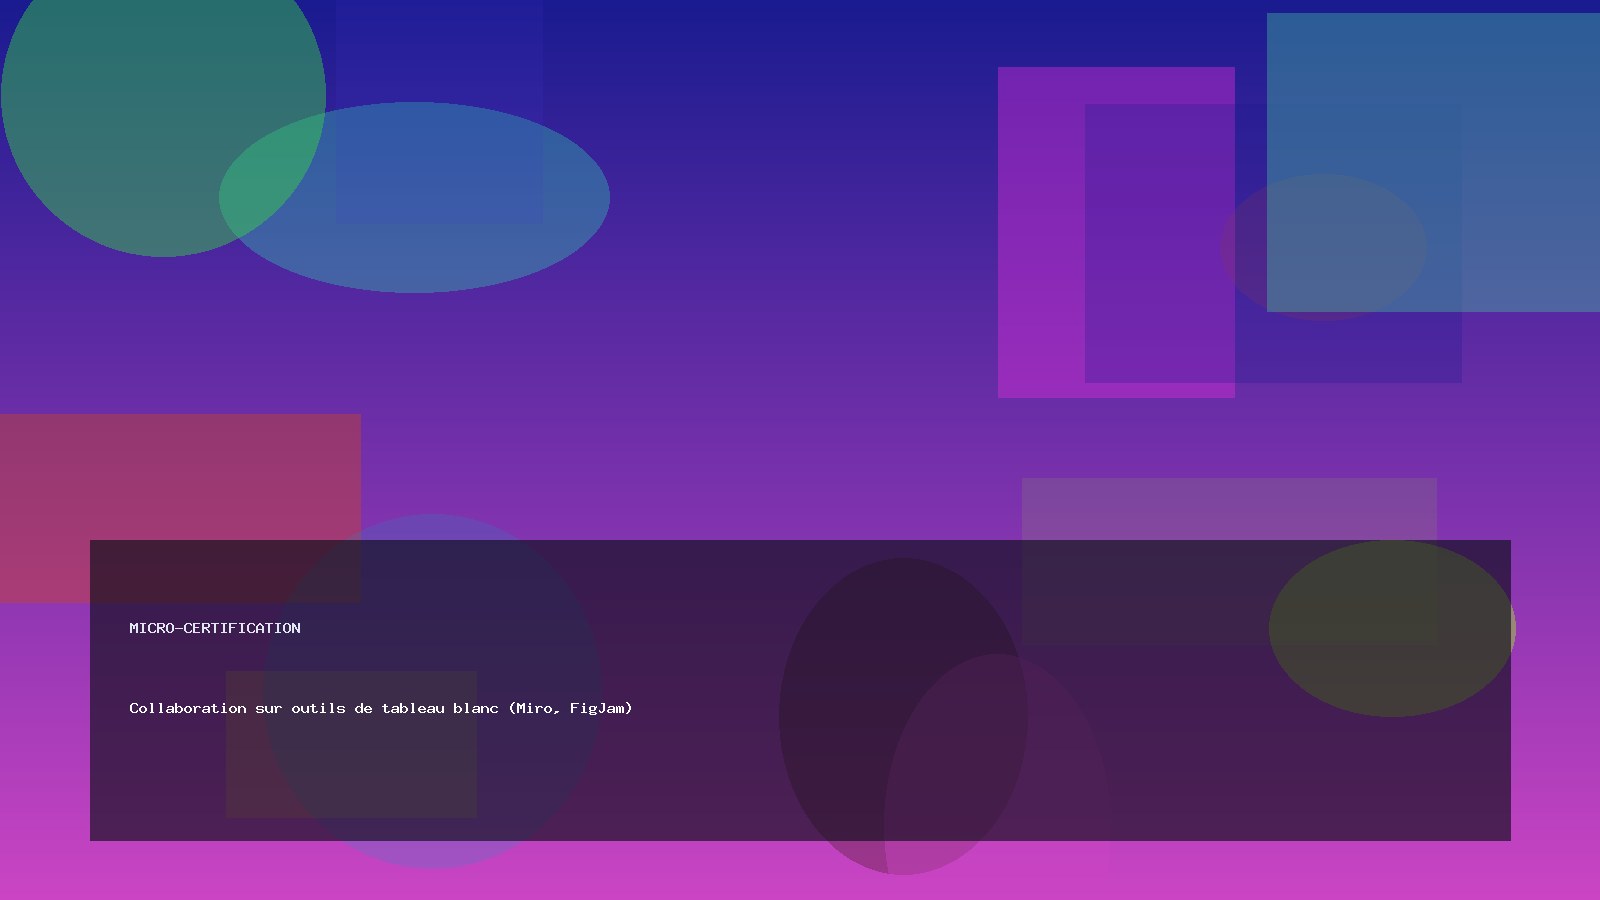
Task: Click the Collaboration sur outils course title
Action: [380, 708]
